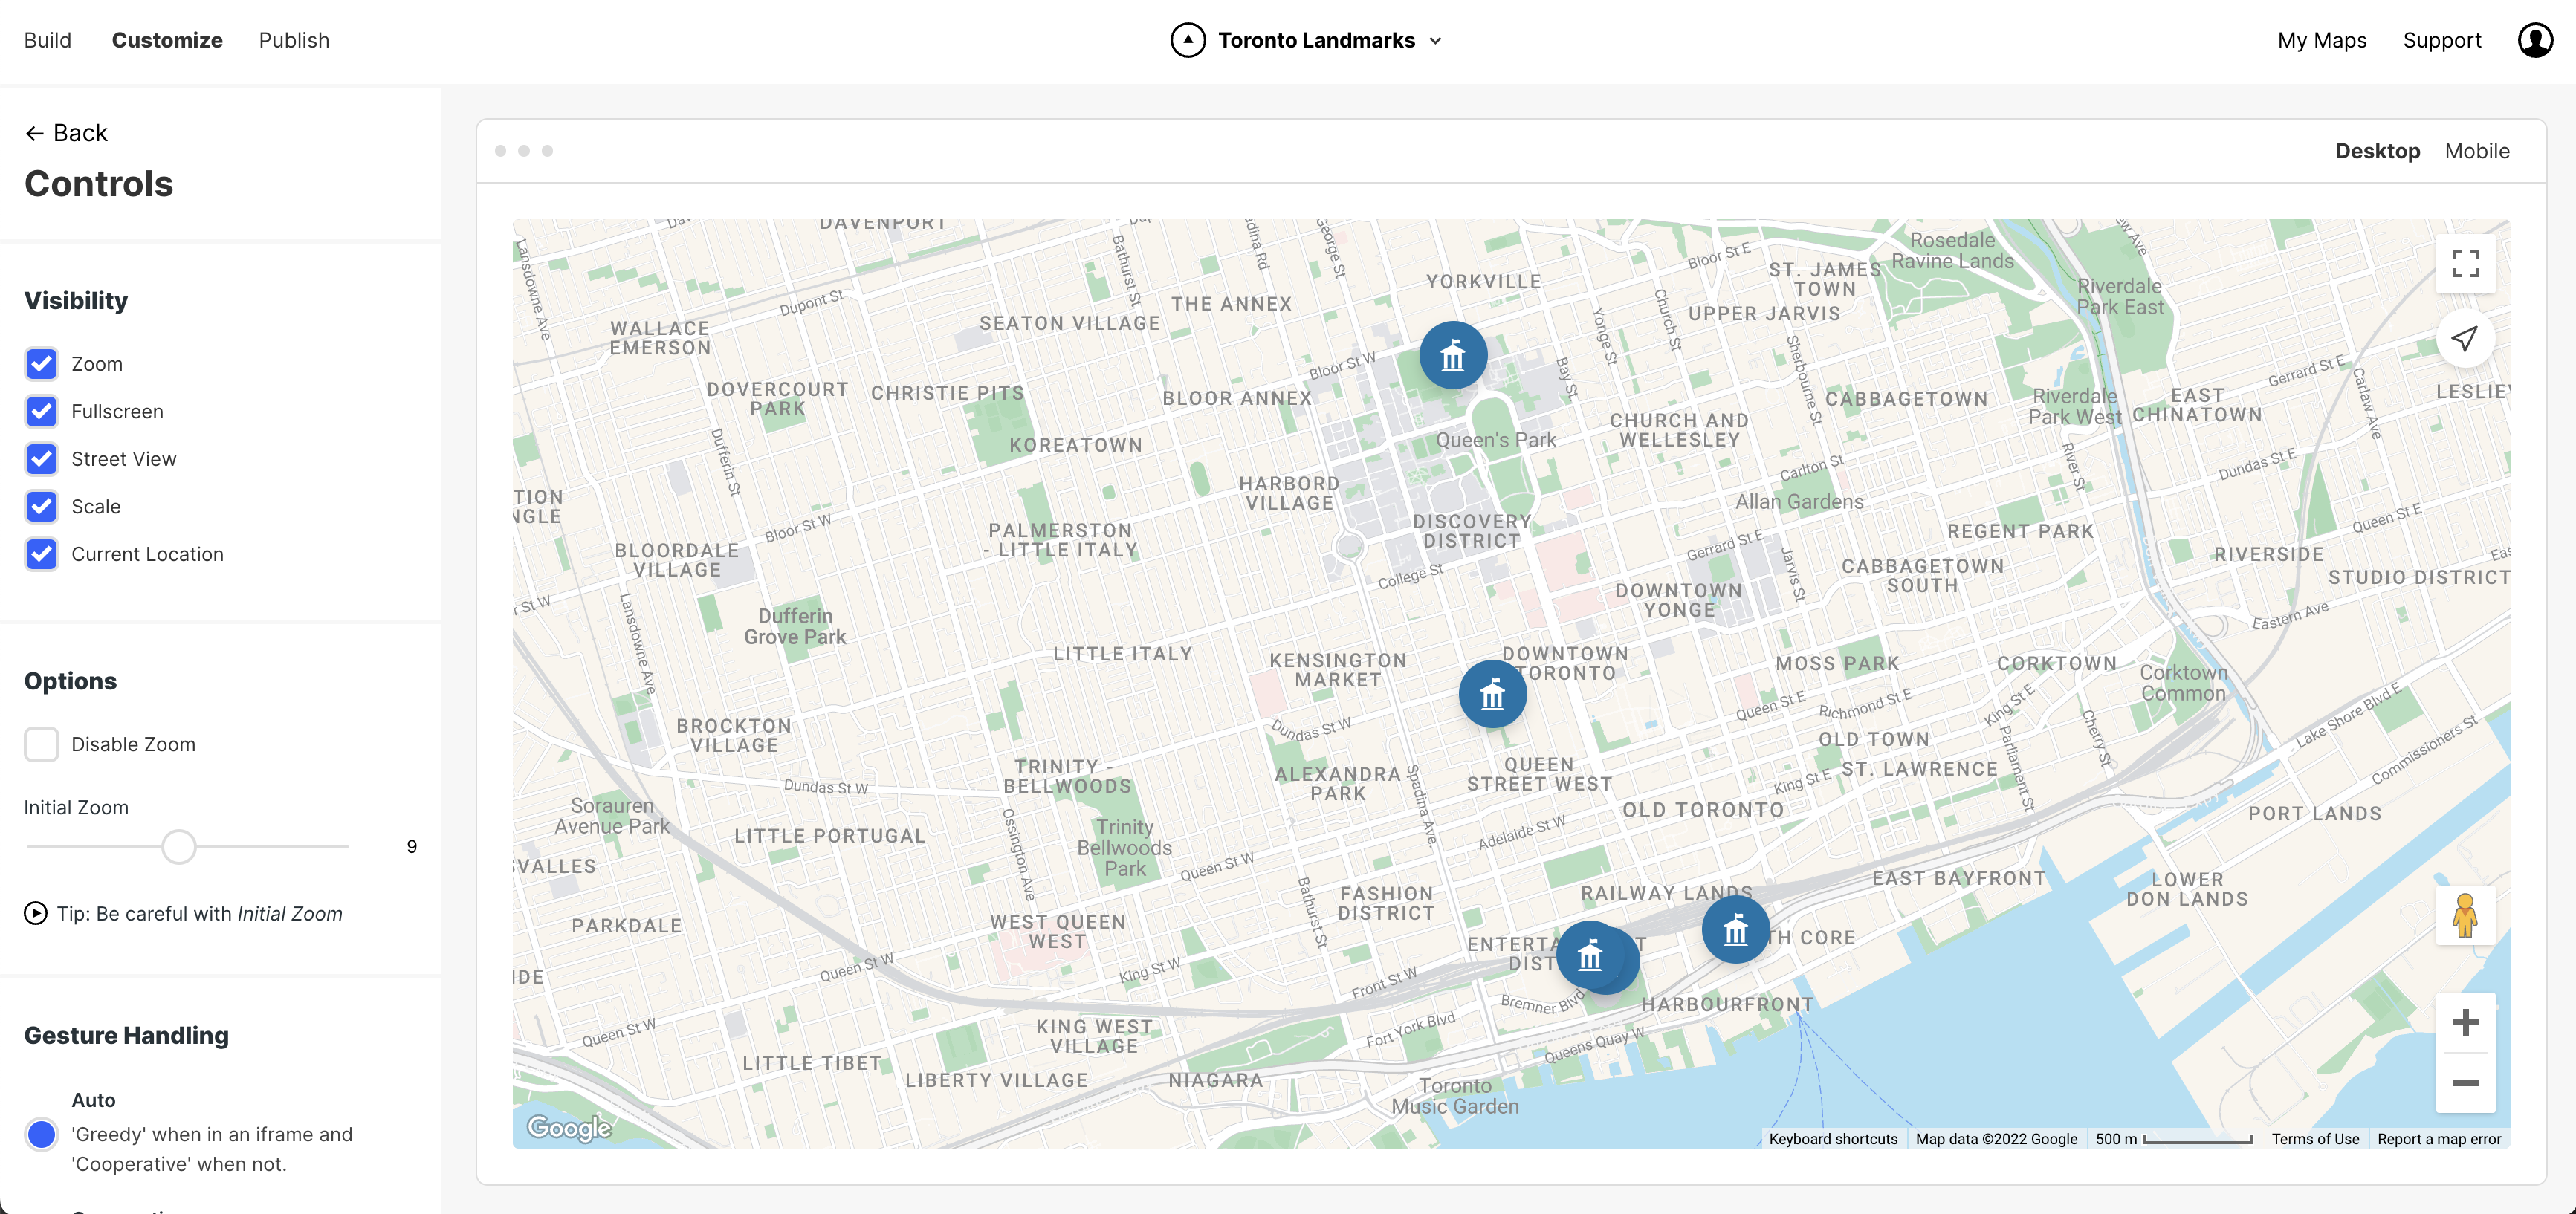Uncheck the Fullscreen visibility checkbox
This screenshot has height=1214, width=2576.
pos(42,411)
